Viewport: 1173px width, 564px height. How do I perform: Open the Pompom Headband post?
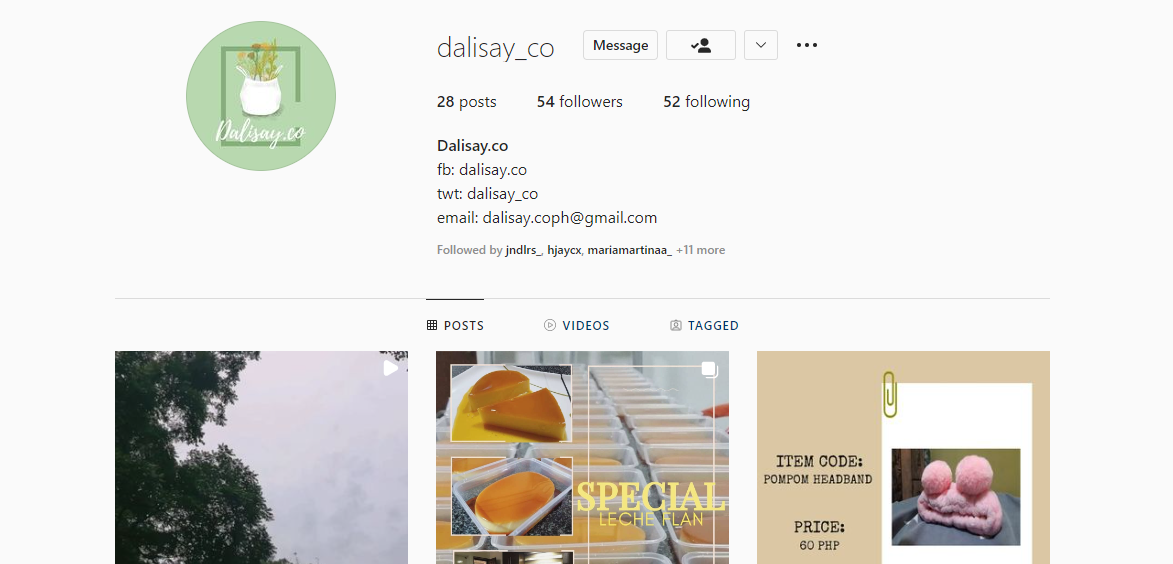point(903,457)
